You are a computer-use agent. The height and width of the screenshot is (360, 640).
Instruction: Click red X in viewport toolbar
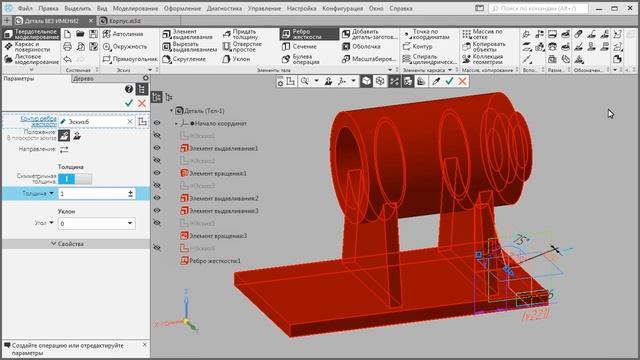click(462, 82)
